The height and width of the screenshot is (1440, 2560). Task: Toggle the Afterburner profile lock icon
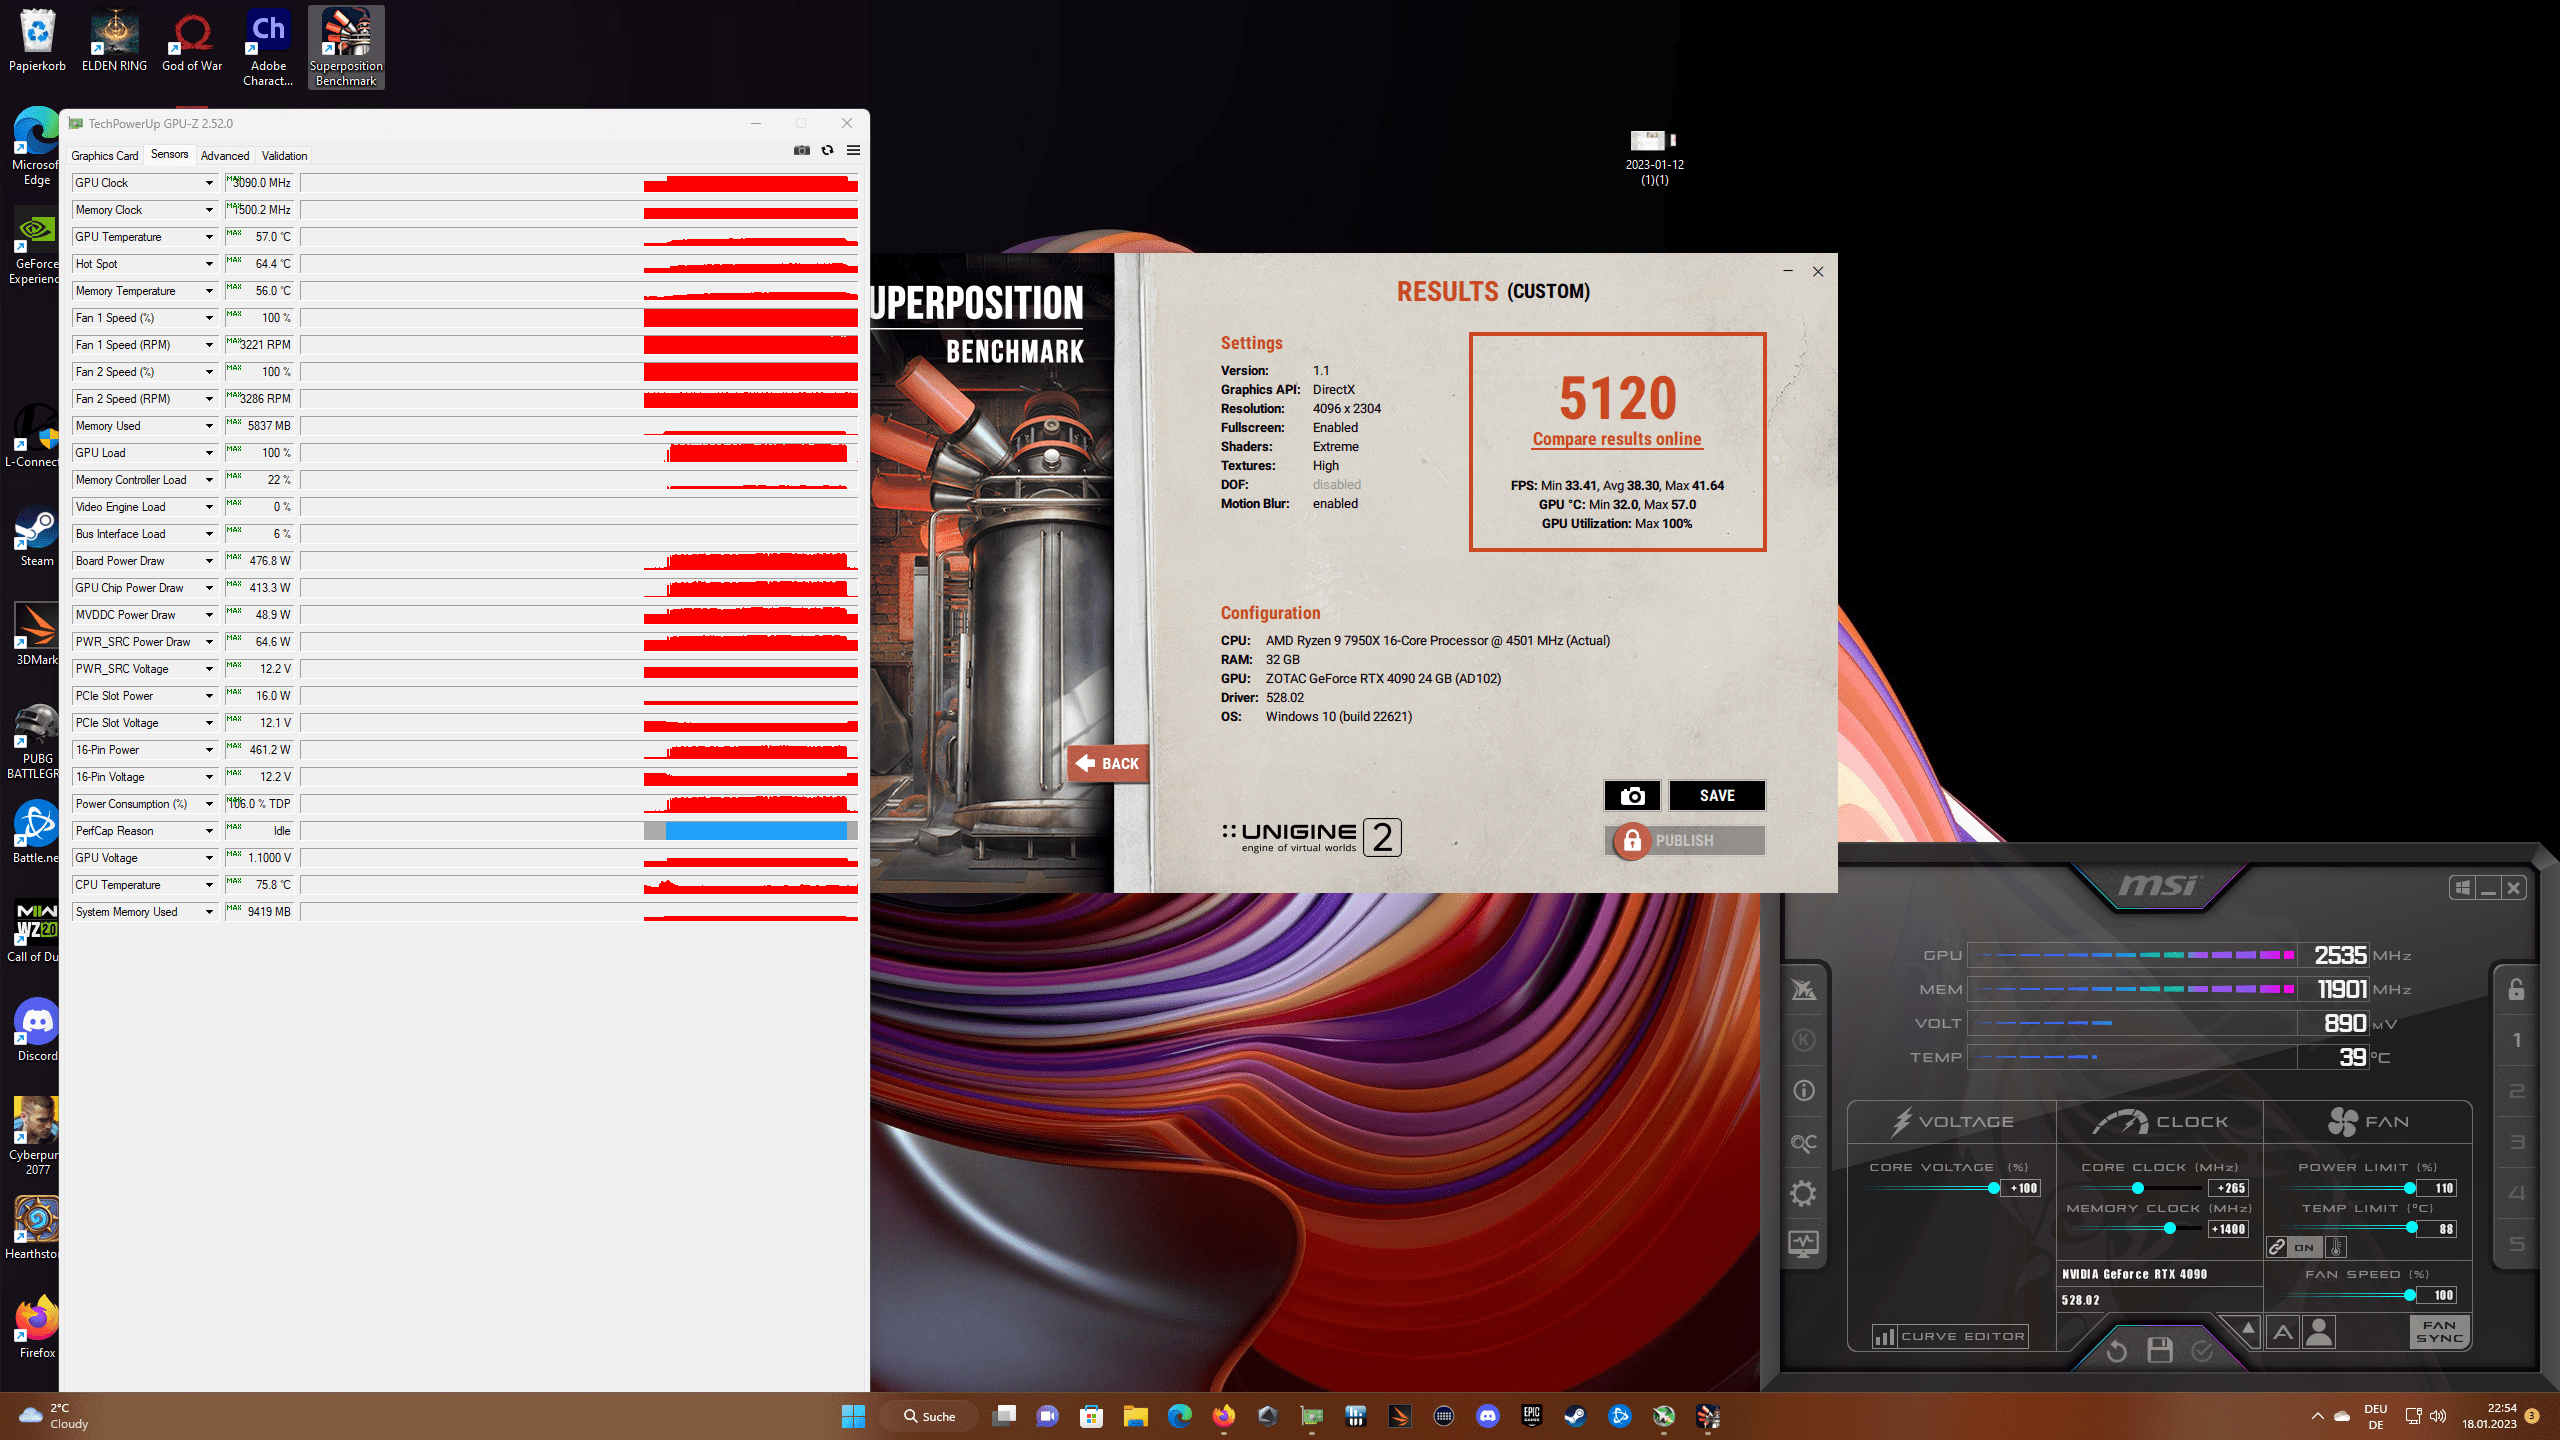(x=2516, y=989)
